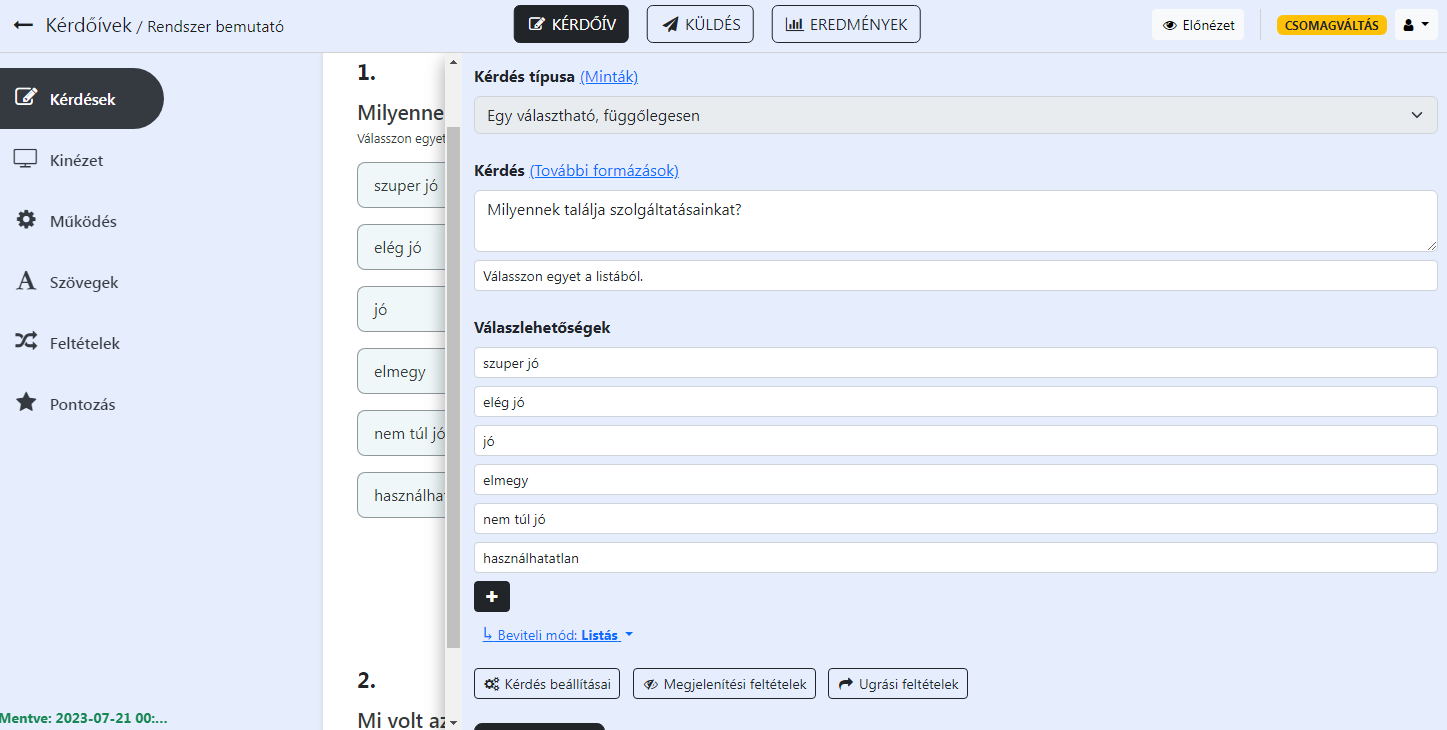The height and width of the screenshot is (730, 1447).
Task: Open Ugrási feltételek
Action: coord(898,684)
